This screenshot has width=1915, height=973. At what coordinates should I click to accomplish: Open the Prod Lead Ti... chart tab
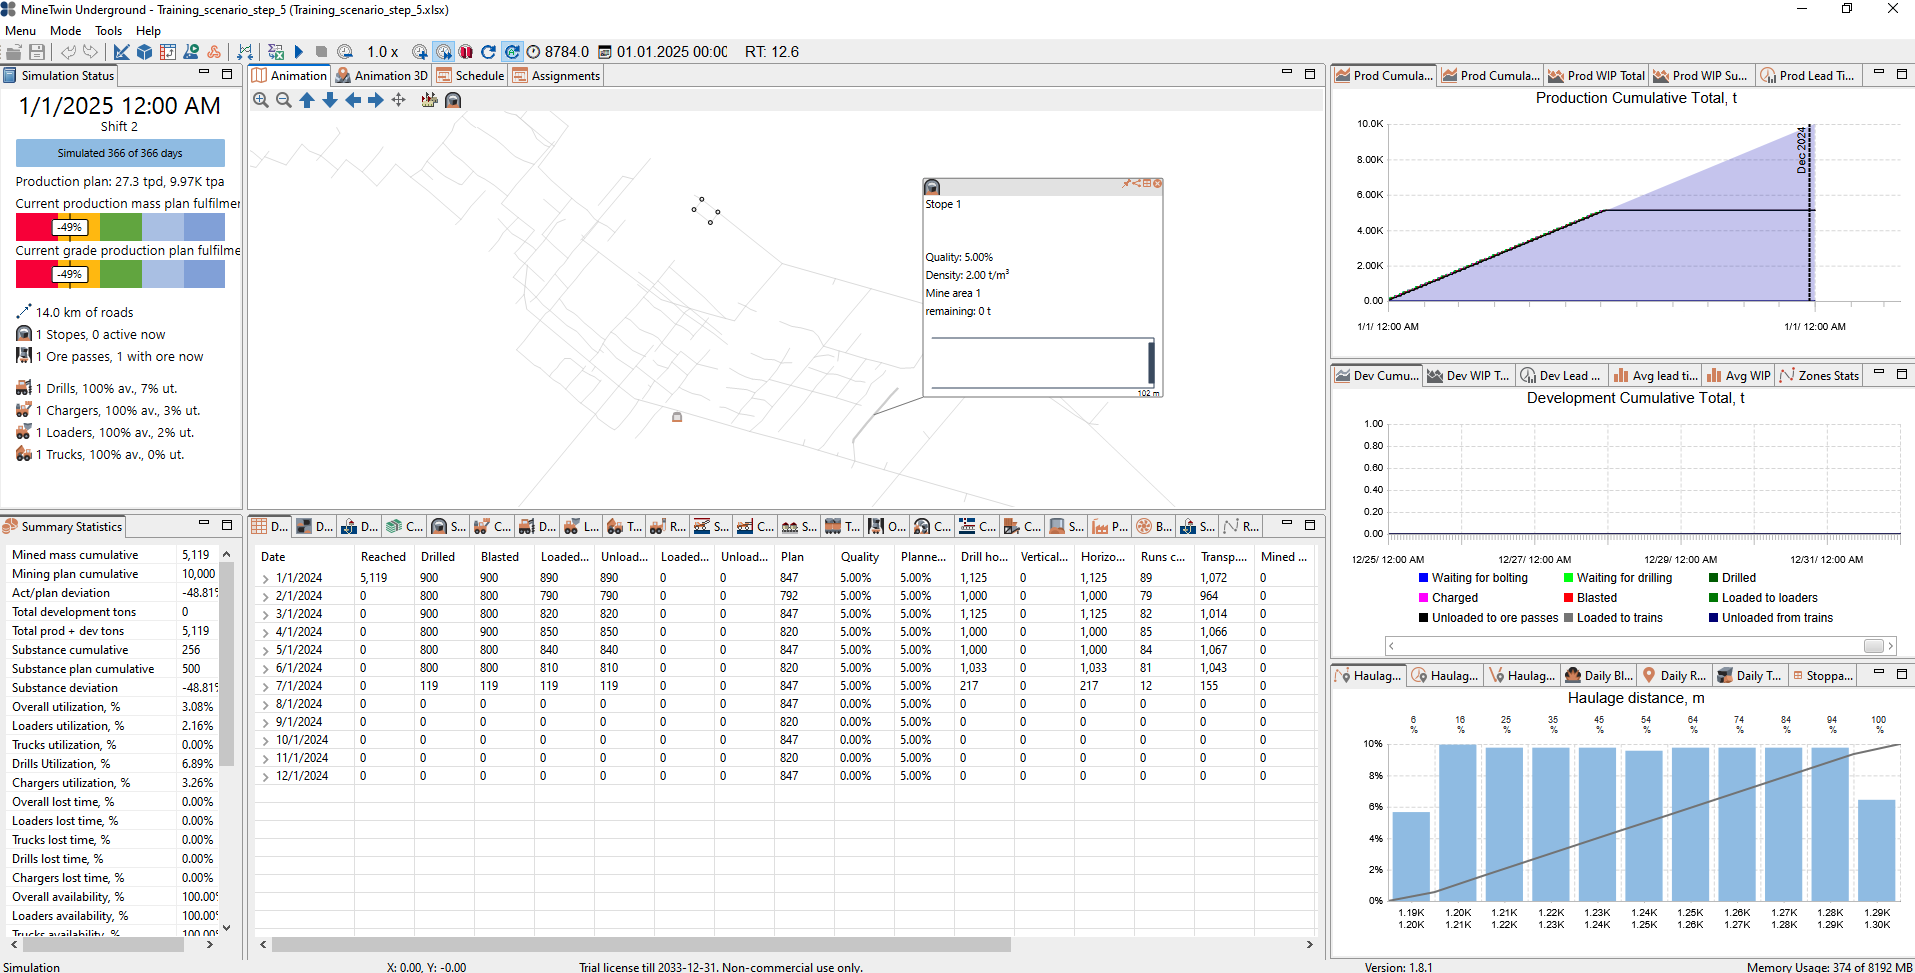[x=1808, y=75]
